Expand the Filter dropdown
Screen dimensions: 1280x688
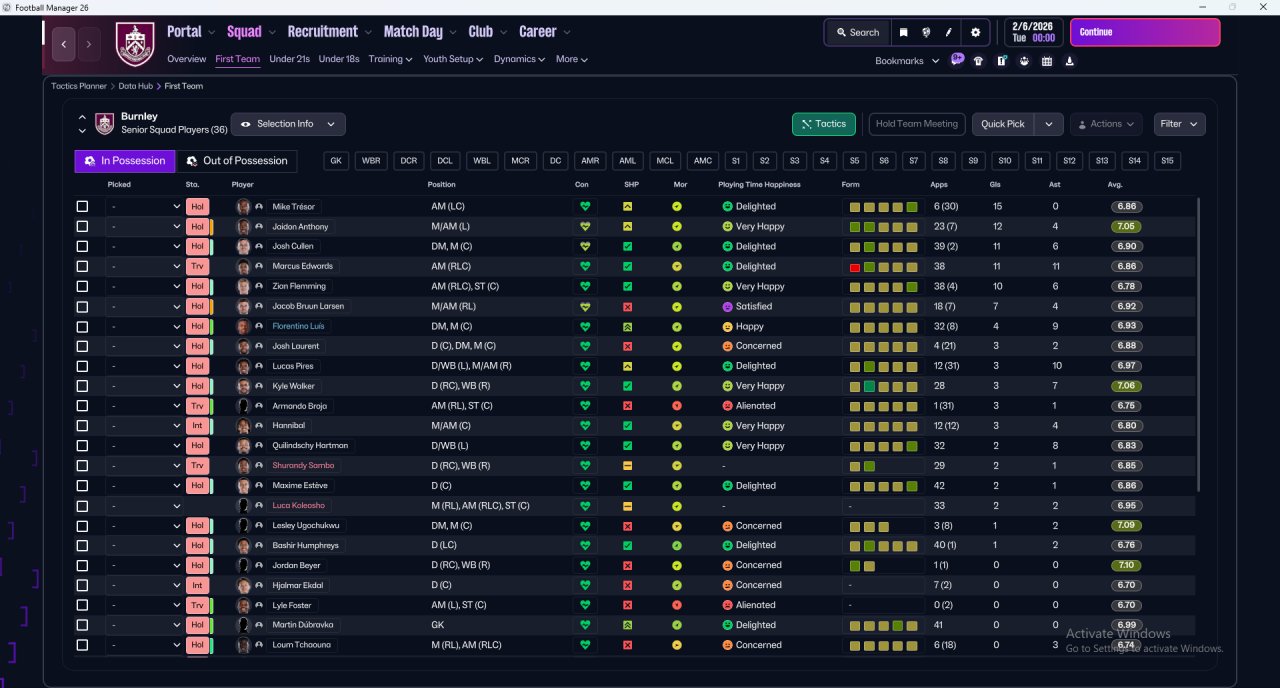point(1179,124)
